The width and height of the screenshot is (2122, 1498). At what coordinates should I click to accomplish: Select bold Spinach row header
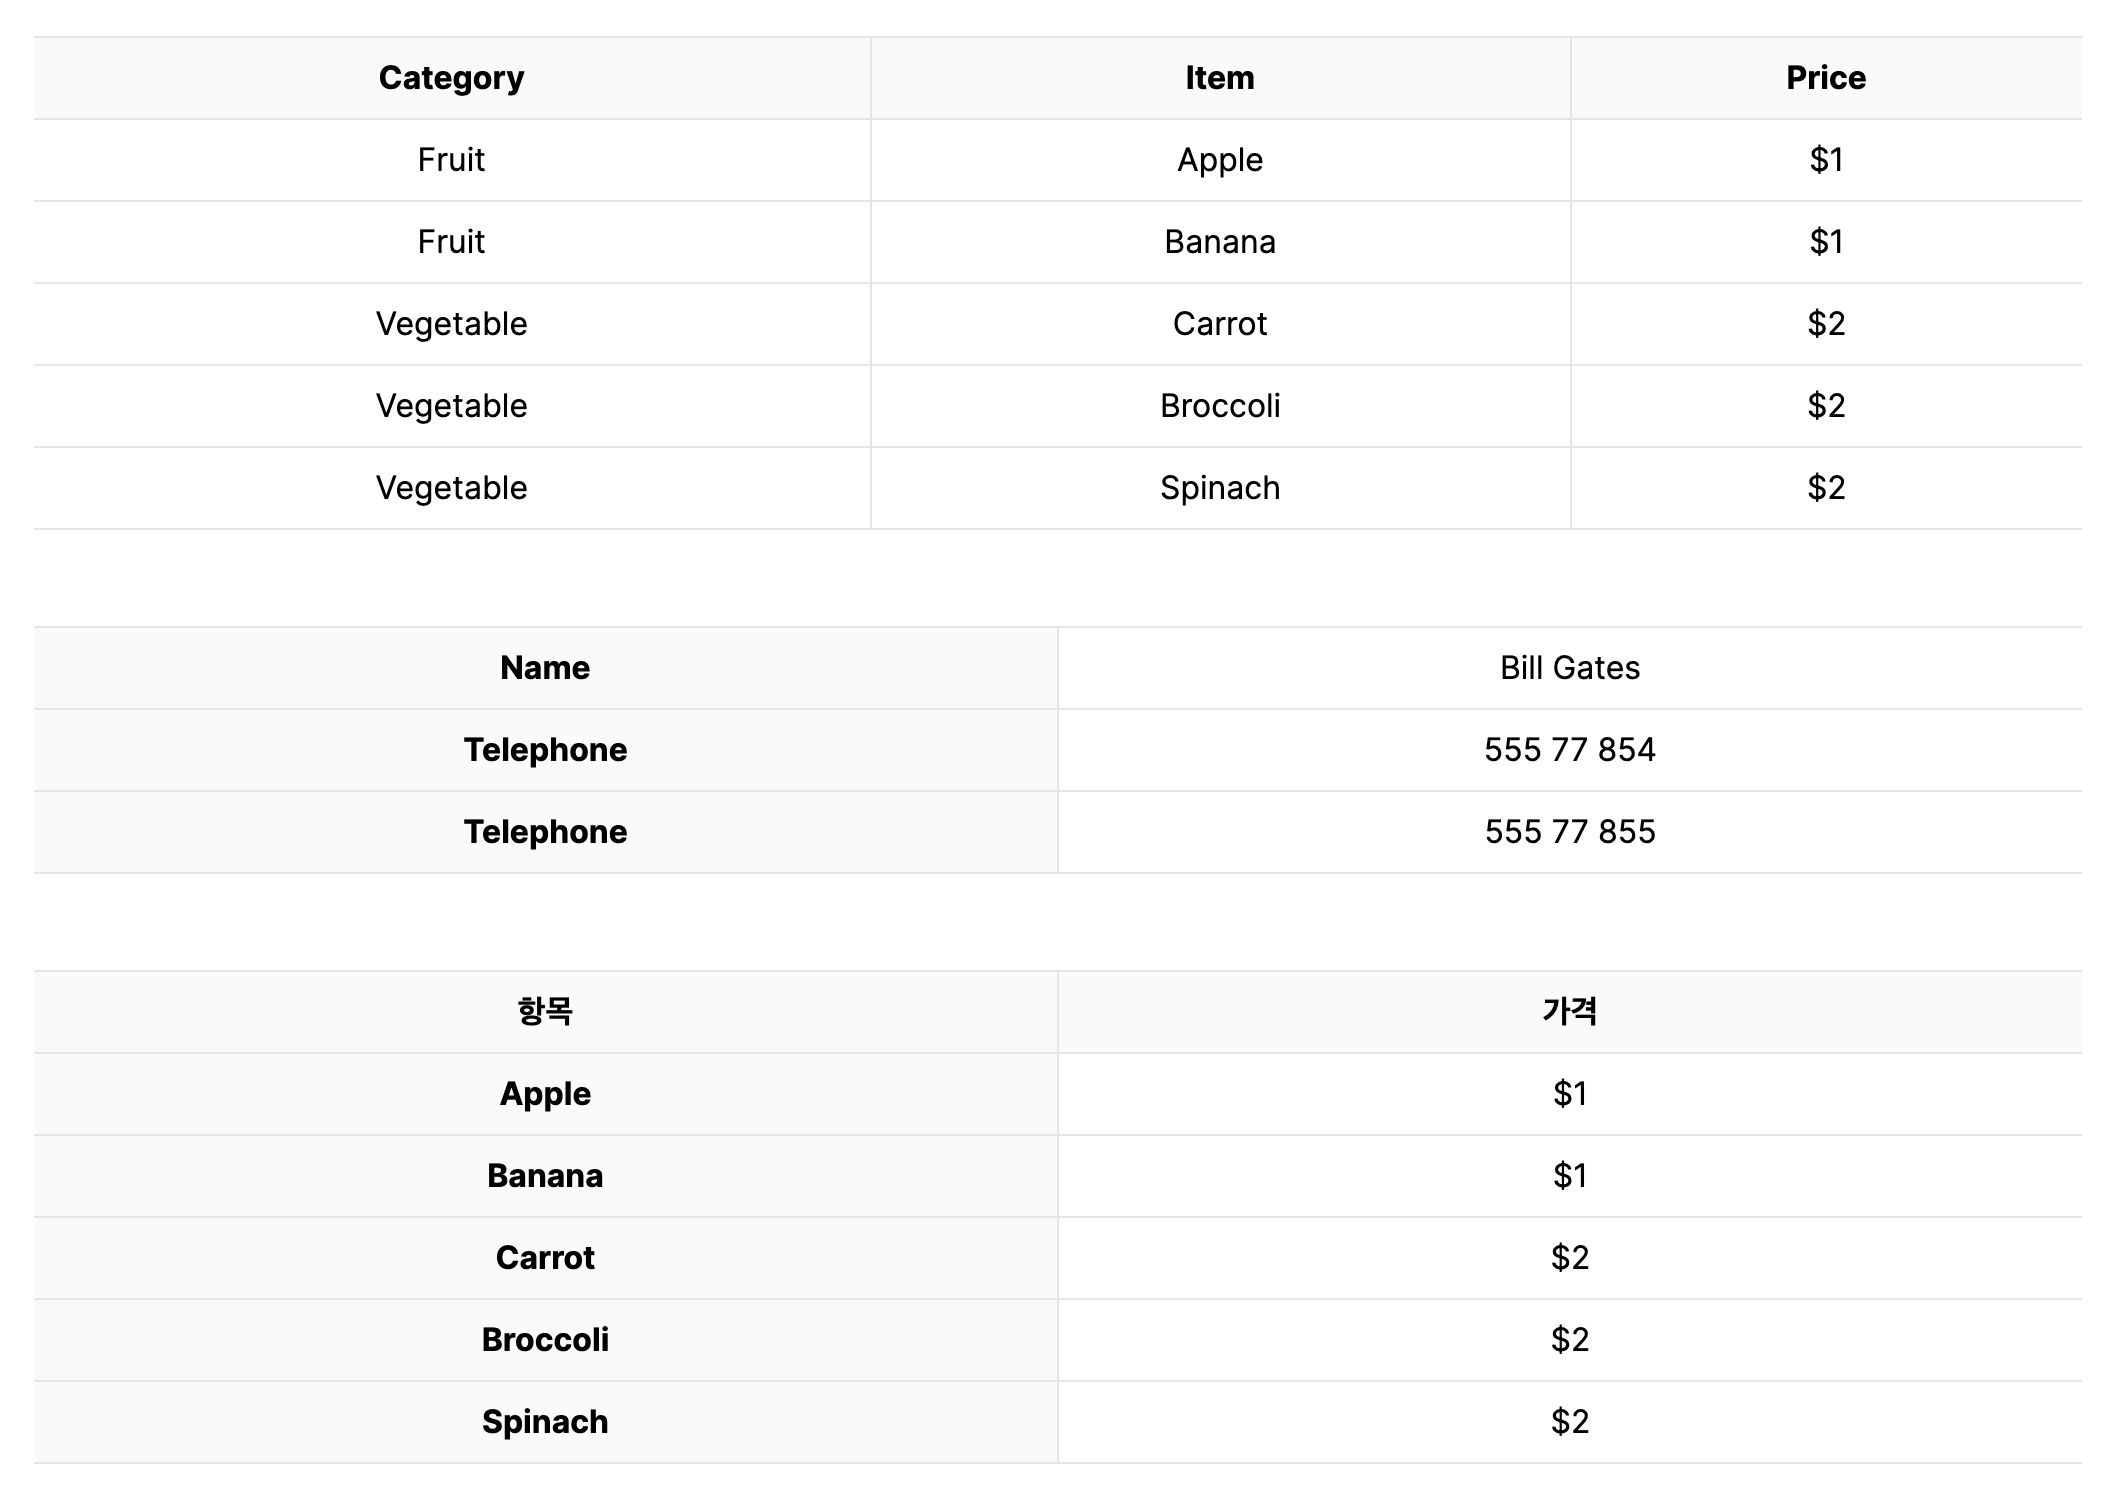(545, 1422)
